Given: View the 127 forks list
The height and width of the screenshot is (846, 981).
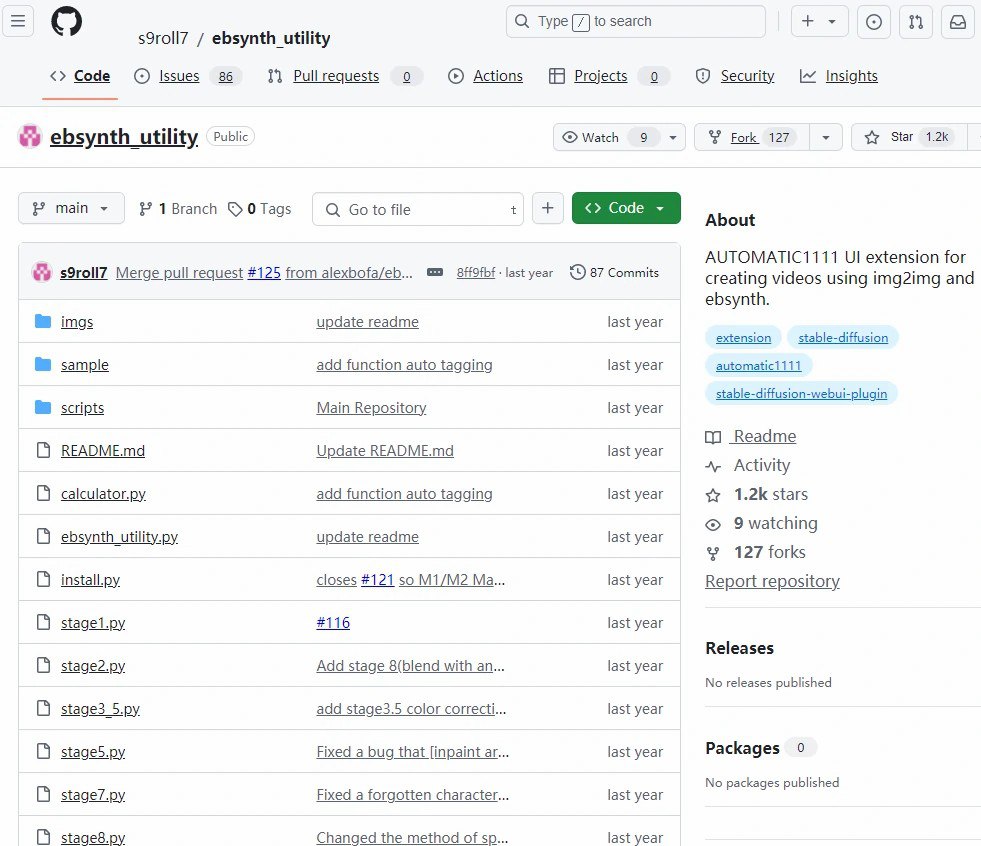Looking at the screenshot, I should (755, 552).
